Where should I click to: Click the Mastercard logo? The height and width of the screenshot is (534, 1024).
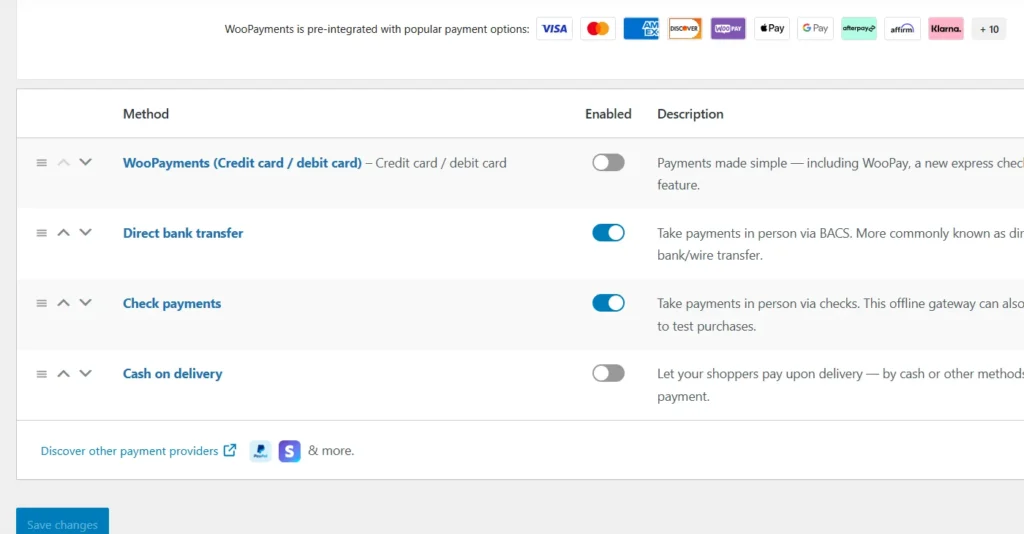(x=598, y=29)
